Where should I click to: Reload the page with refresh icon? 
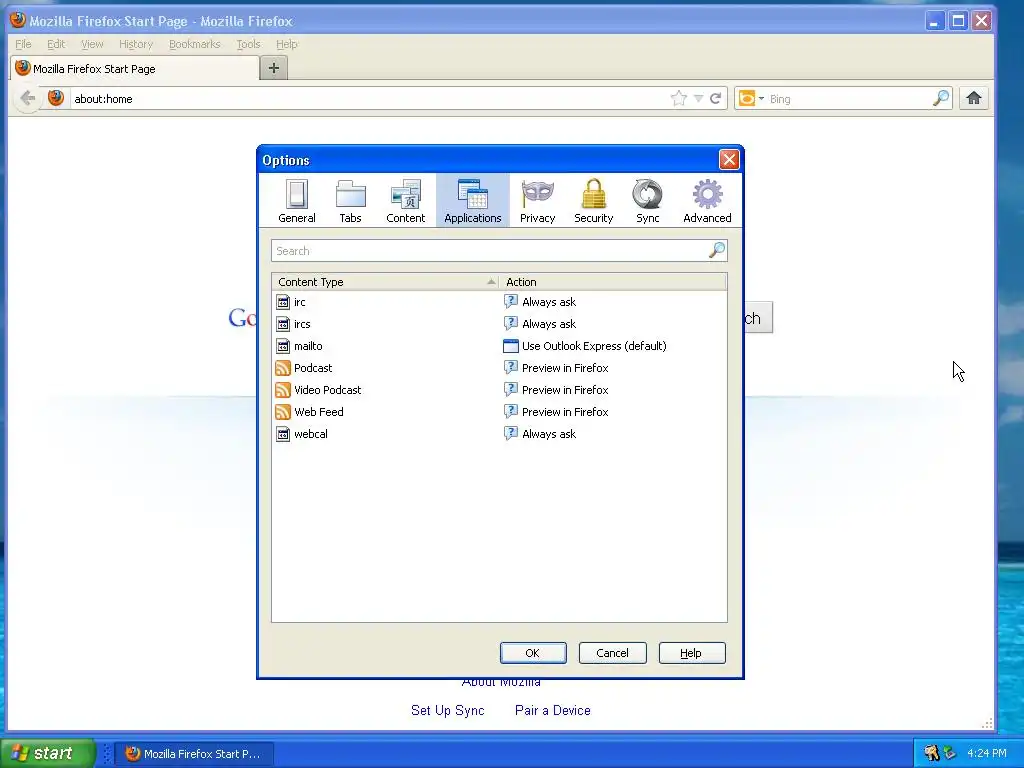(715, 99)
